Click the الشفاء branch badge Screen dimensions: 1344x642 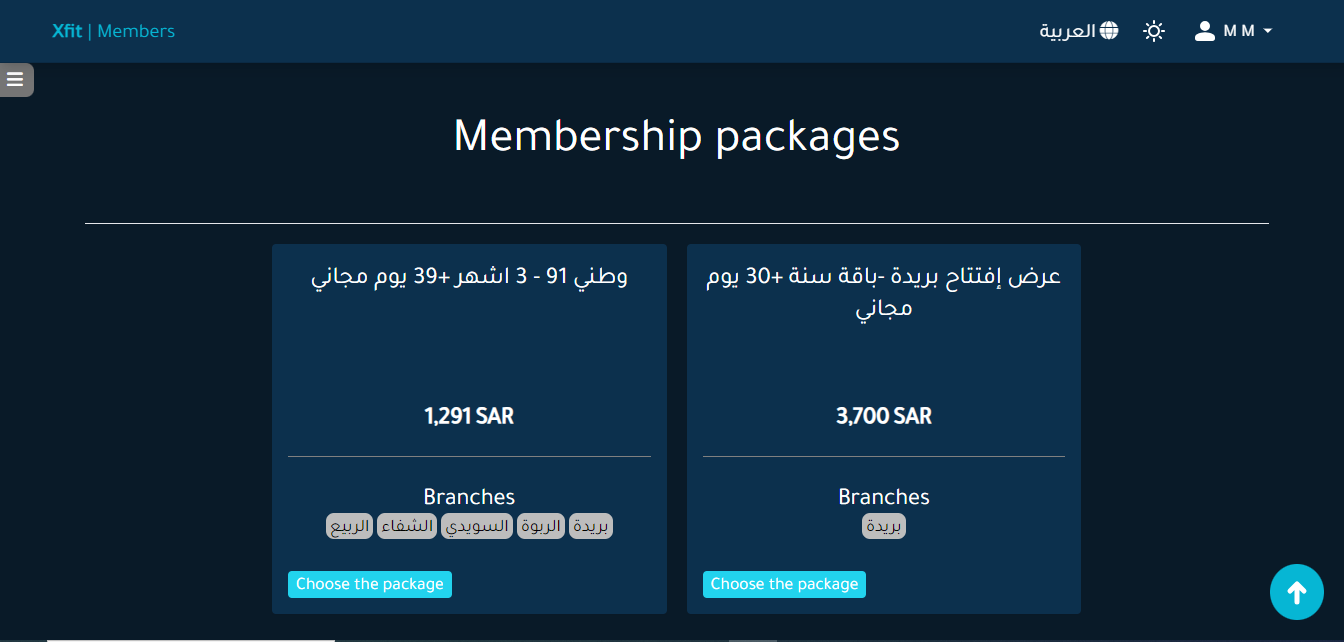pos(407,526)
